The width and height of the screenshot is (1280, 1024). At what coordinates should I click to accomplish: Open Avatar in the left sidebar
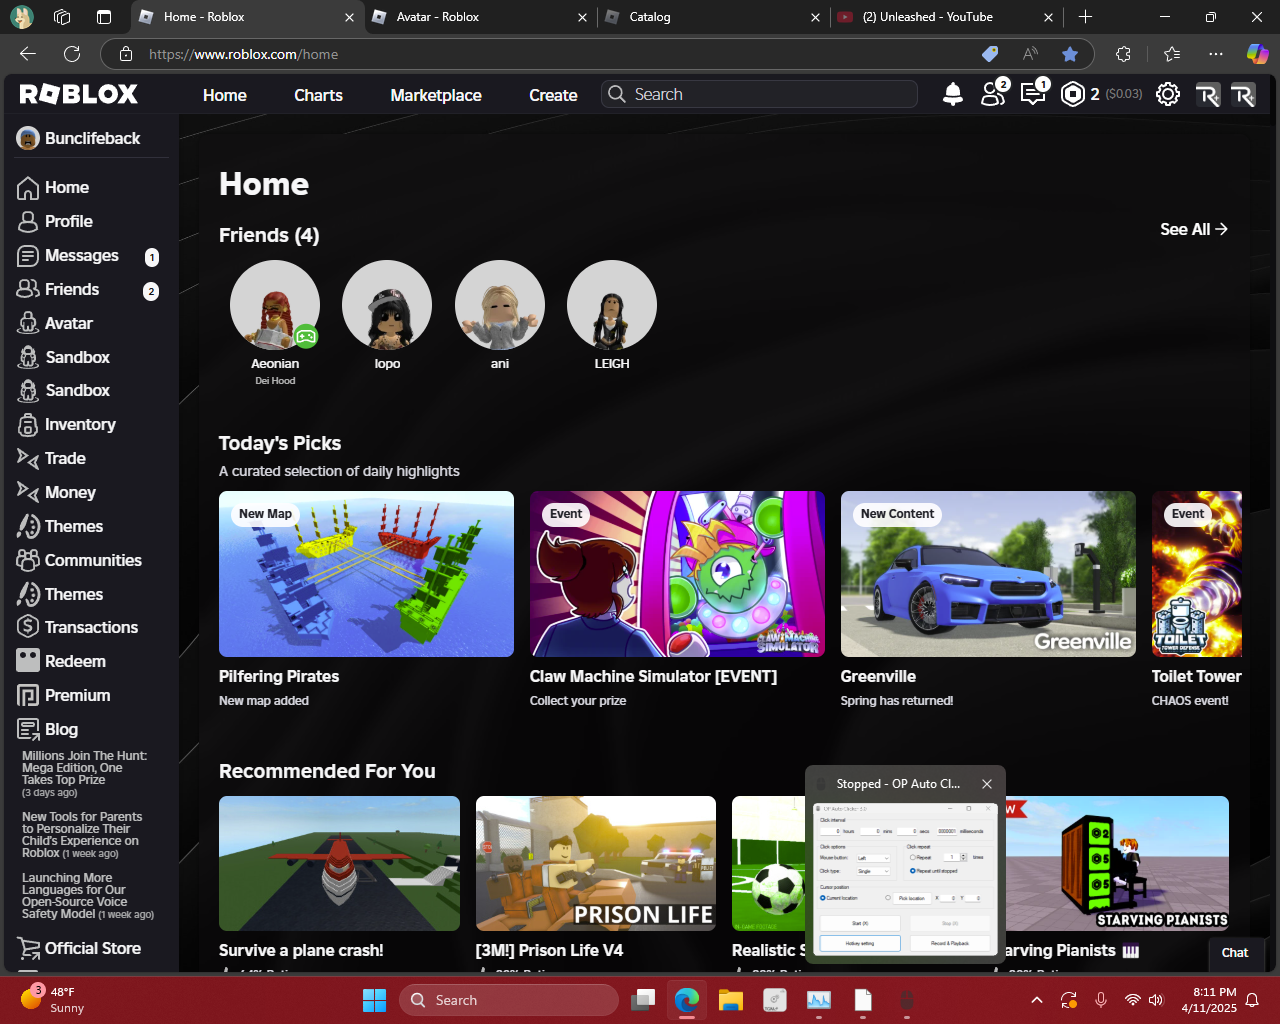(x=55, y=323)
